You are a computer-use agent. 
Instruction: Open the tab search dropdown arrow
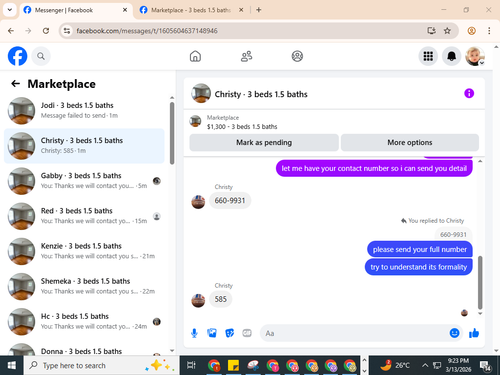point(10,10)
